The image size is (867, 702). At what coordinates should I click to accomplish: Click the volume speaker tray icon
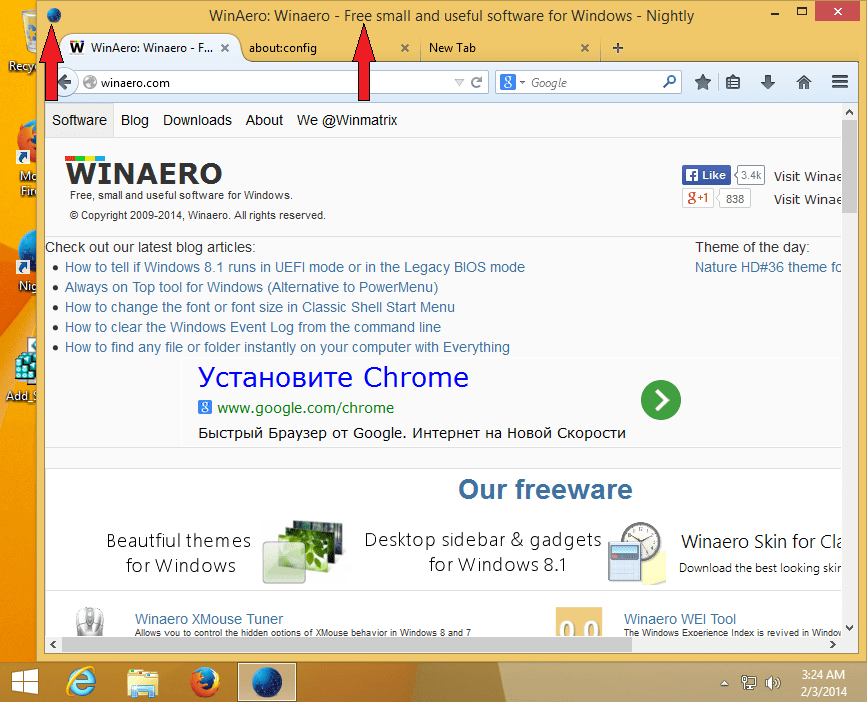click(772, 683)
